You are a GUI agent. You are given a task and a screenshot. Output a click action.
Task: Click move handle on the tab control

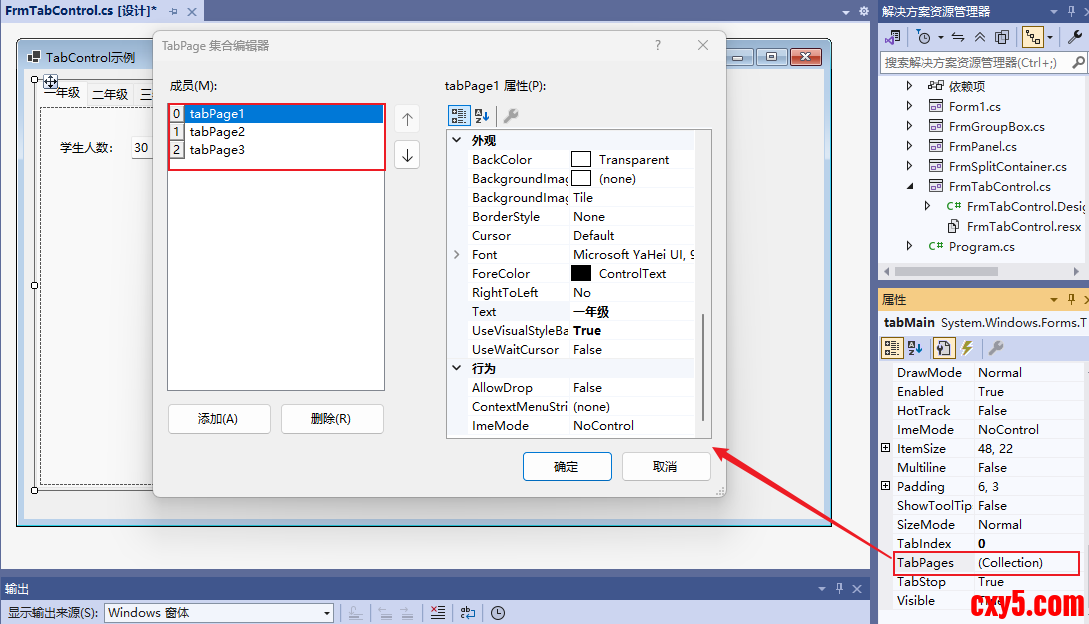pyautogui.click(x=51, y=81)
